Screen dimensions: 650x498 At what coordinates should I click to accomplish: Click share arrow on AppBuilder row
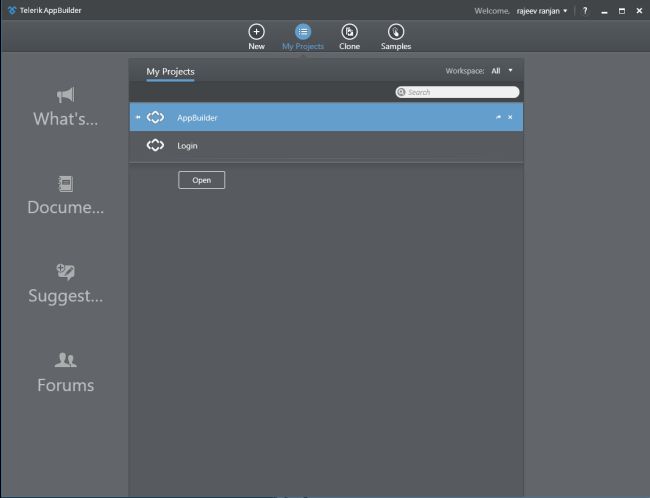498,117
